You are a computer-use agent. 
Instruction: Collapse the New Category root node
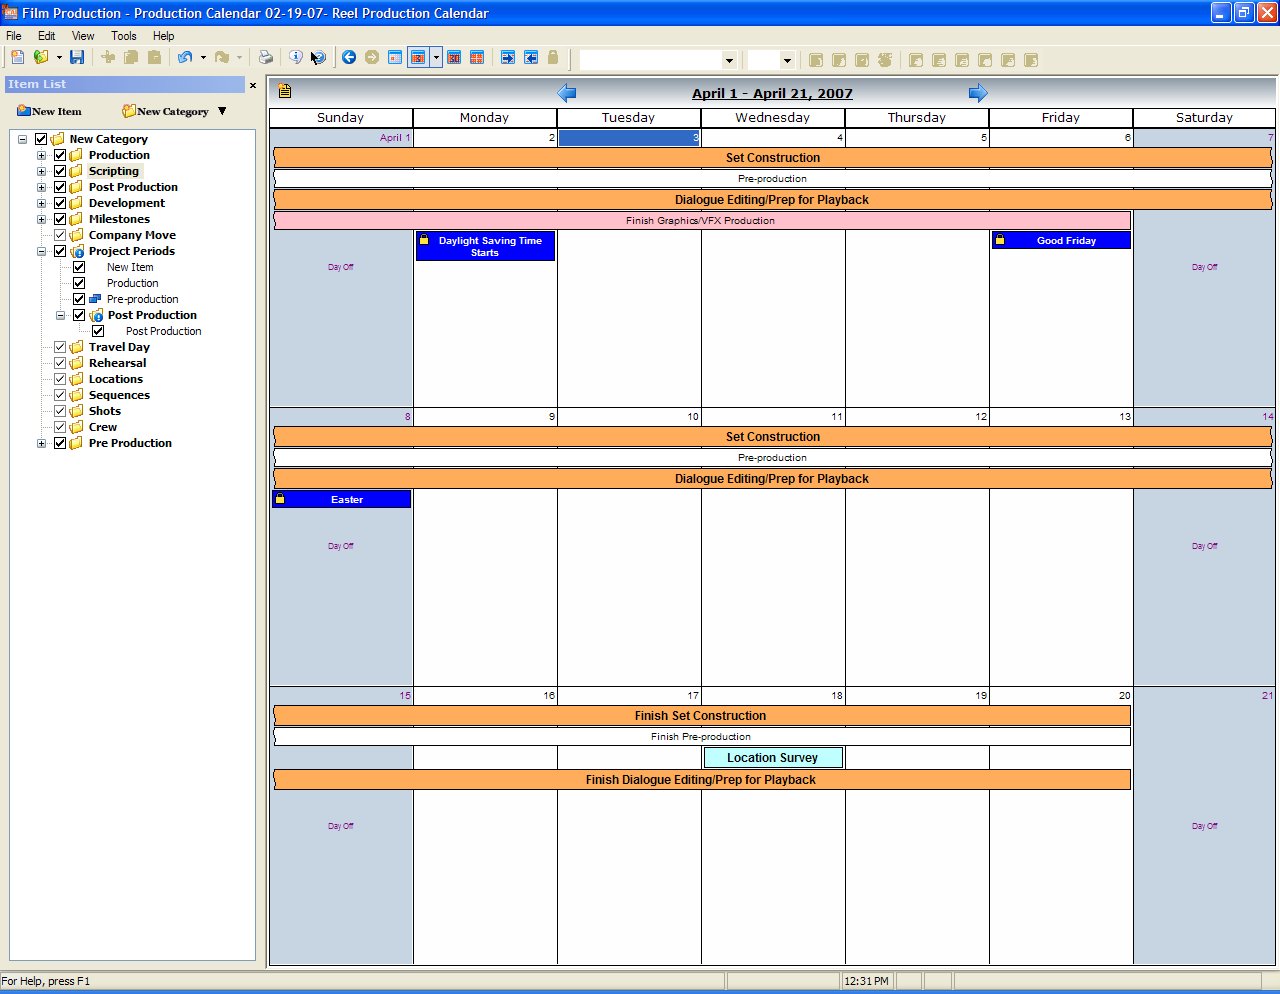point(22,139)
